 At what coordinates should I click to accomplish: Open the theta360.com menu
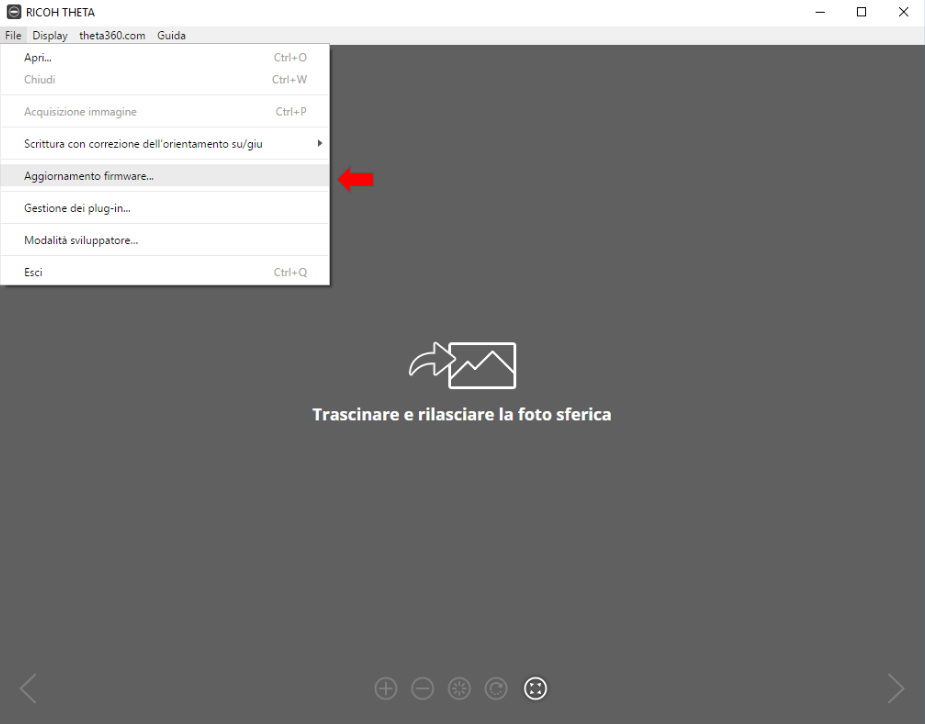[112, 35]
